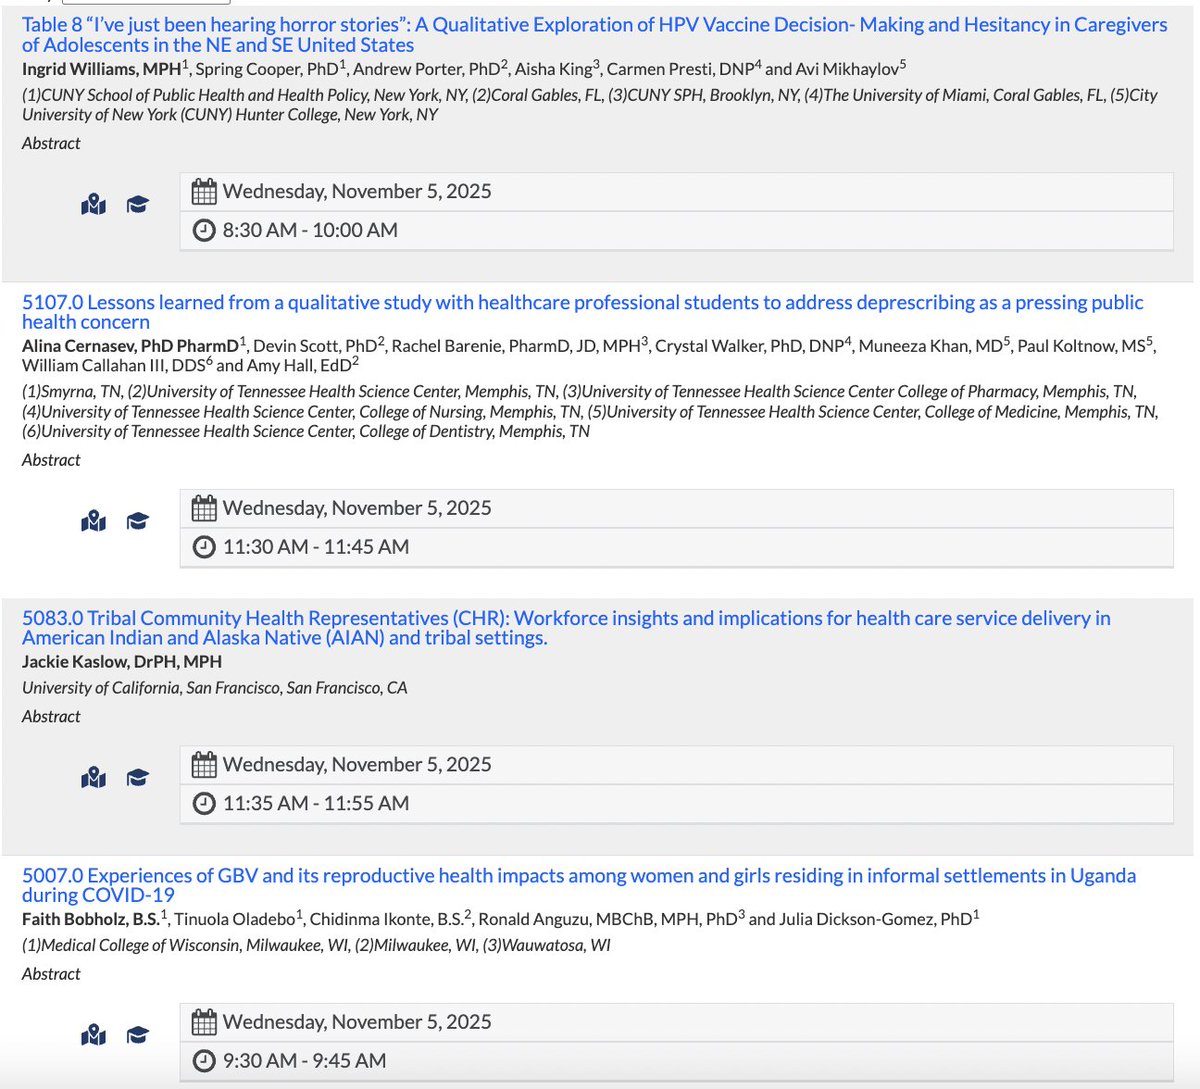Open 5083.0 Tribal Community Health Representatives link

pos(566,628)
